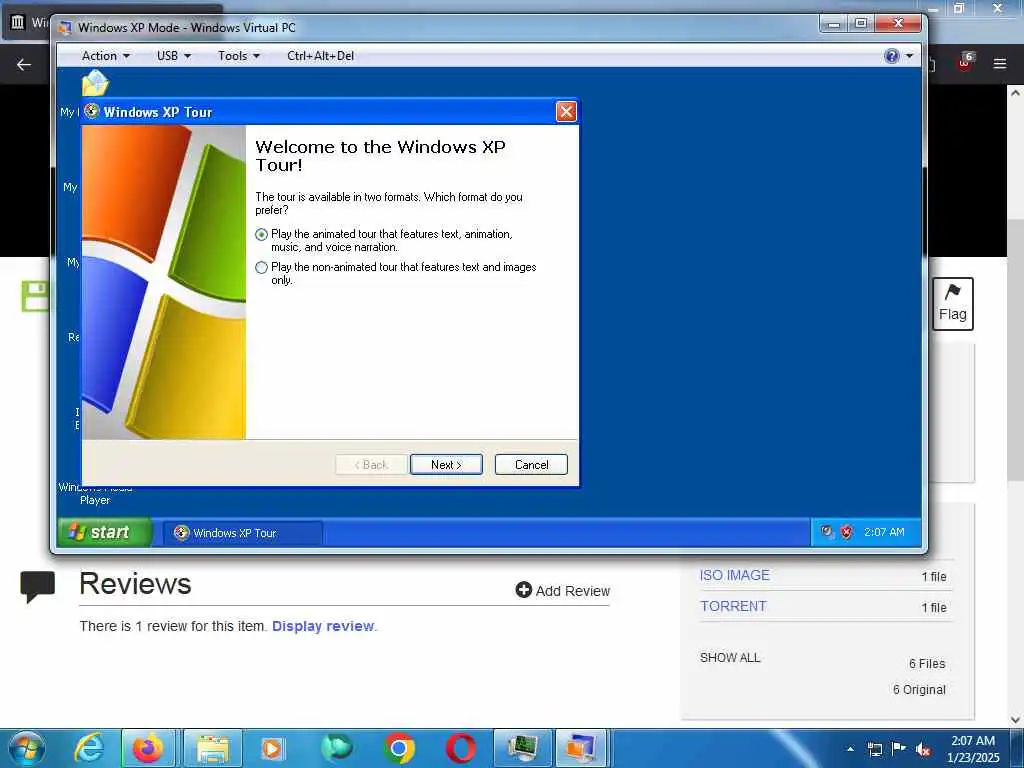The height and width of the screenshot is (768, 1024).
Task: Open the USB menu in Virtual PC
Action: tap(174, 56)
